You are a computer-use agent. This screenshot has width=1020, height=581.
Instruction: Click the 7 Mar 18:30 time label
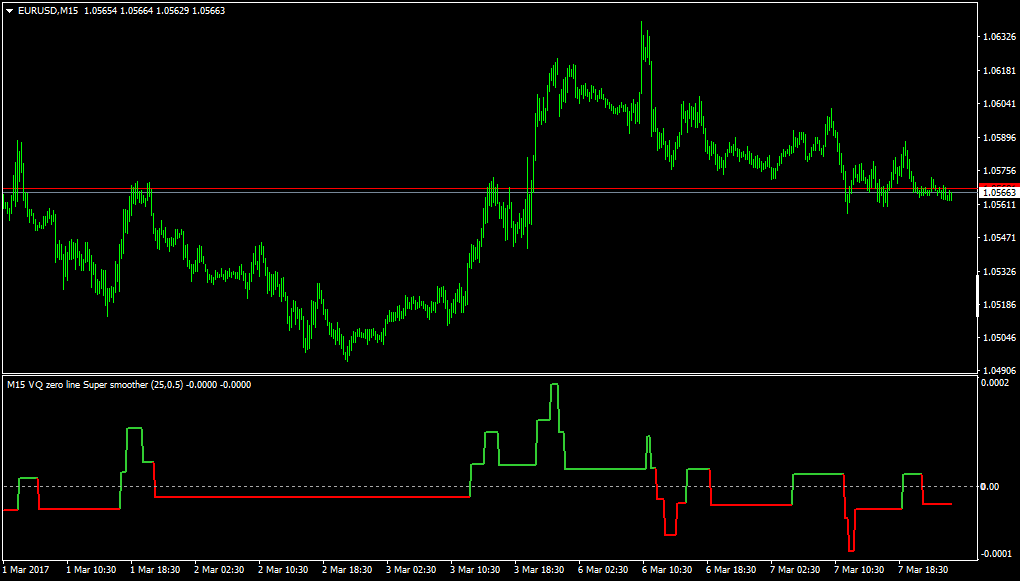[923, 570]
